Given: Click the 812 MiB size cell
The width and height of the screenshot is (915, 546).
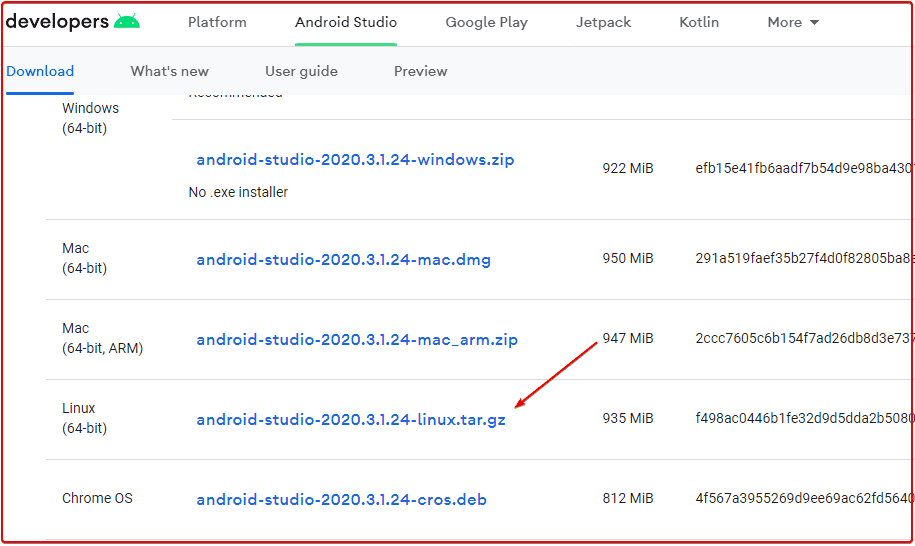Looking at the screenshot, I should click(x=628, y=498).
